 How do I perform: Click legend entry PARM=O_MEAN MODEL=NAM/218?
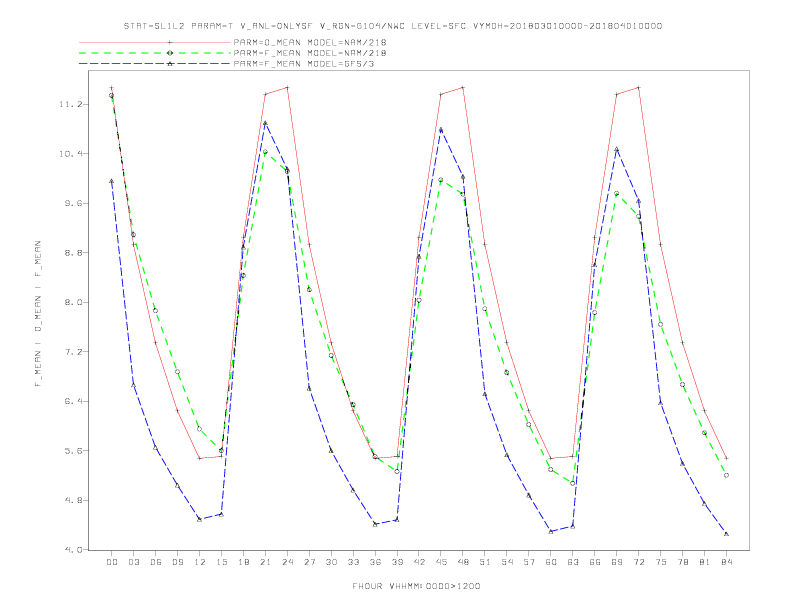(310, 42)
